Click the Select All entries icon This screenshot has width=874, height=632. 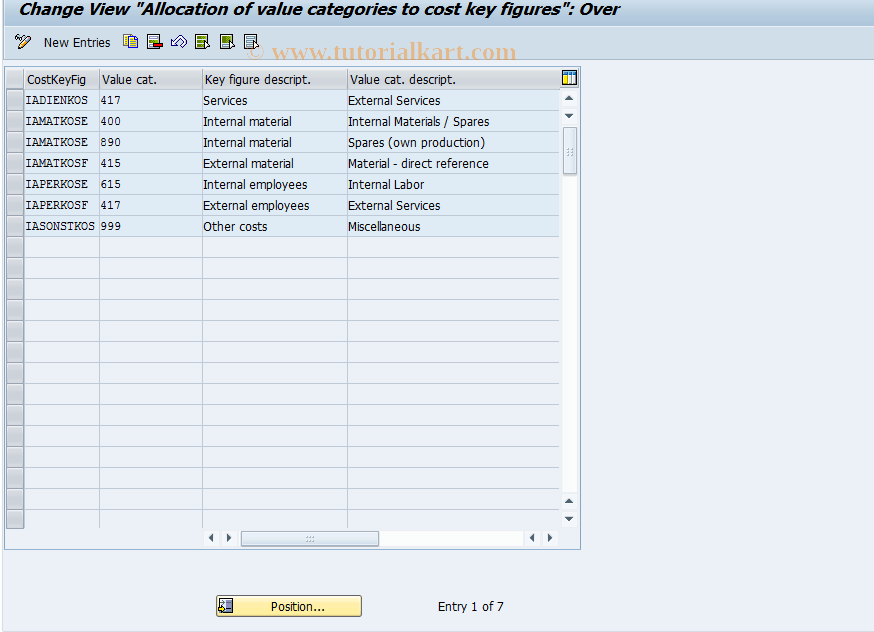pos(202,42)
